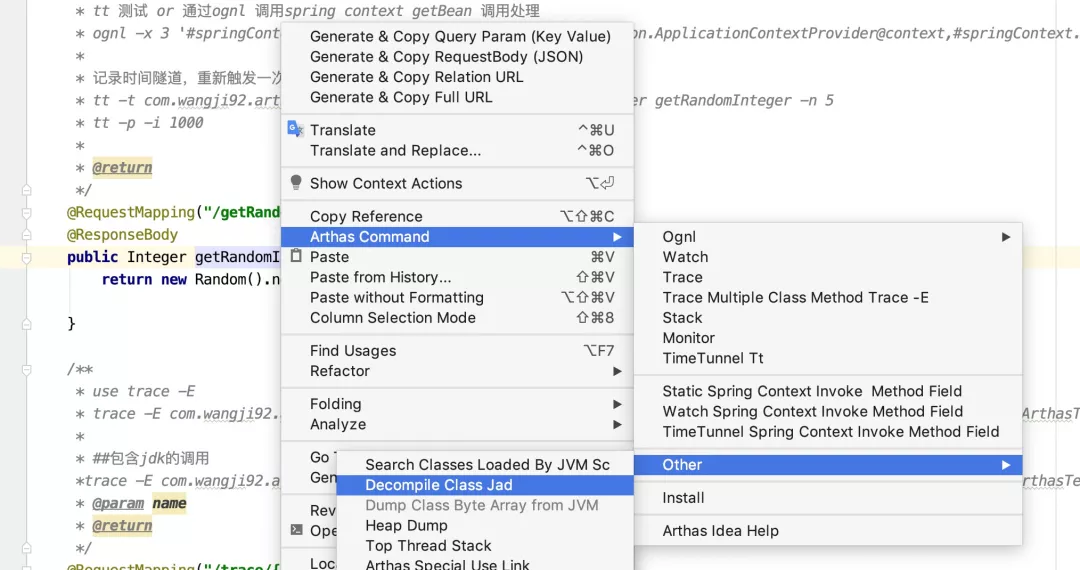Viewport: 1080px width, 570px height.
Task: Click the Translate icon in context menu
Action: [x=295, y=129]
